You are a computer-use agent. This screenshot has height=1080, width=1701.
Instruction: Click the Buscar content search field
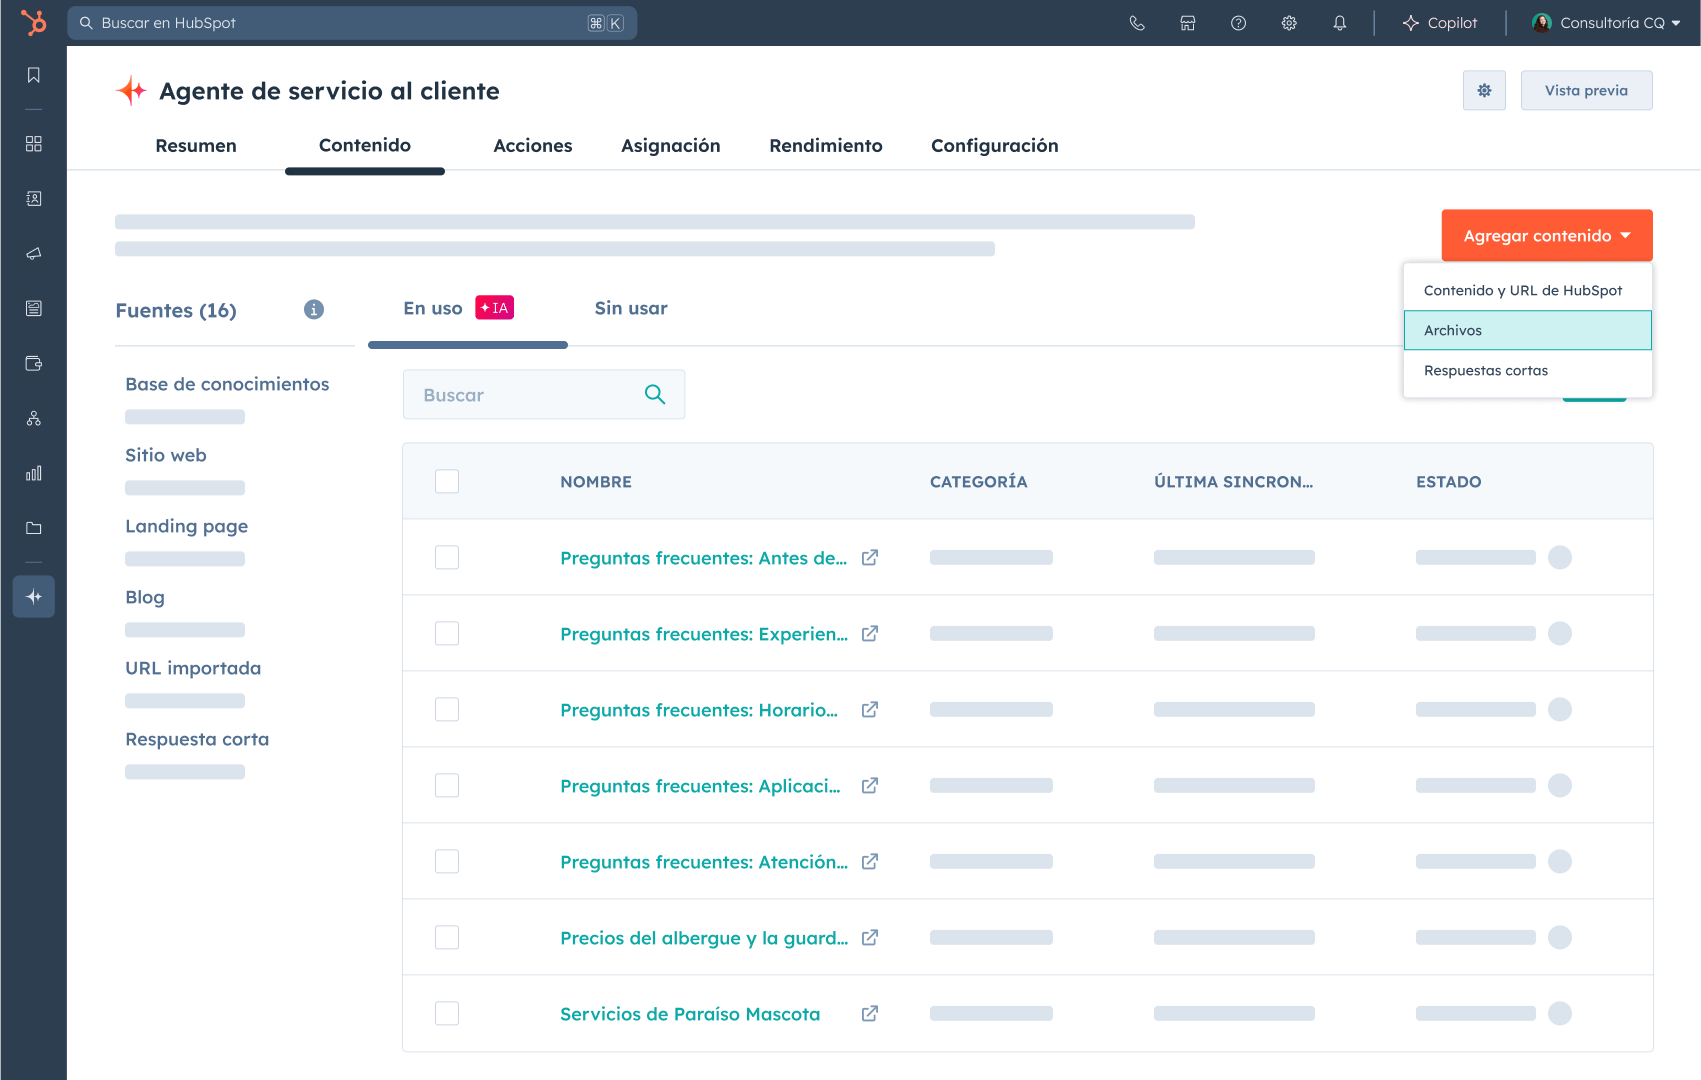[x=544, y=394]
